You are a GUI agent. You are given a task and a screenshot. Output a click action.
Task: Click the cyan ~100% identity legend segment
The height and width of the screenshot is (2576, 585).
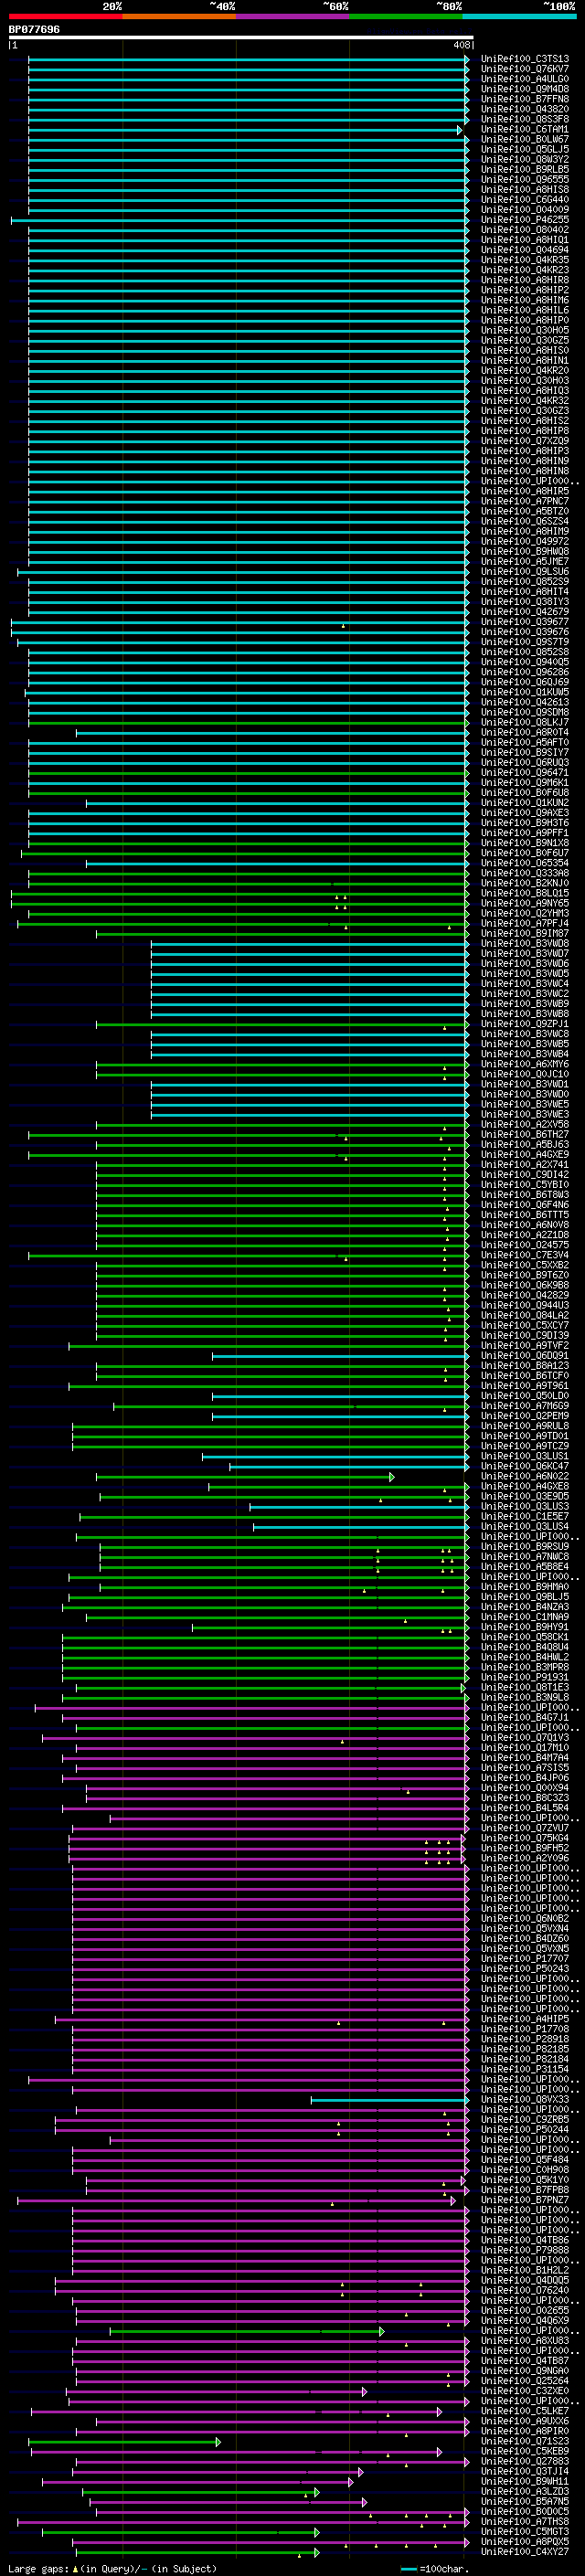[x=519, y=16]
